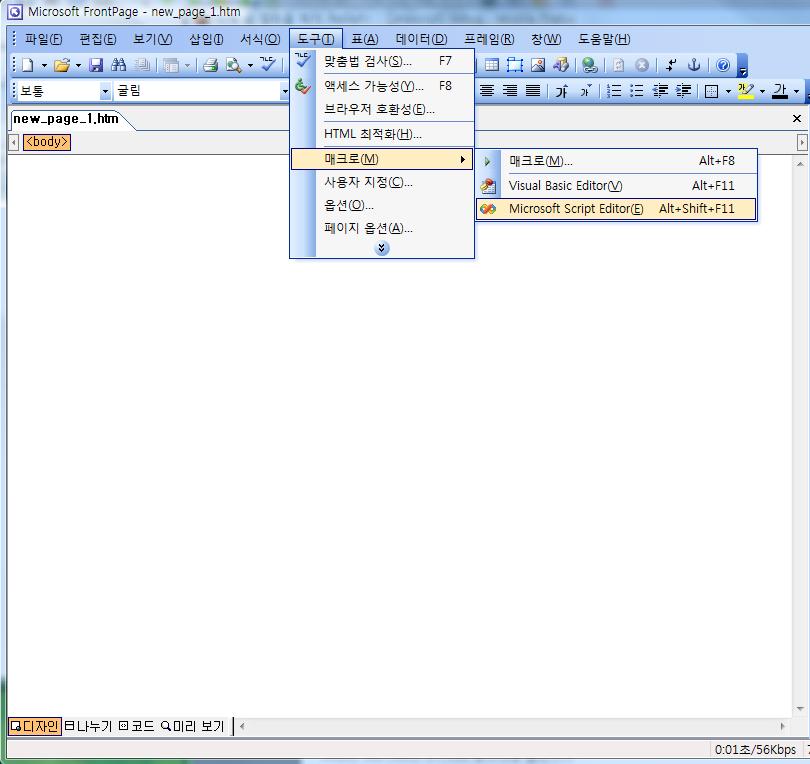
Task: Click the Open folder icon
Action: coord(61,65)
